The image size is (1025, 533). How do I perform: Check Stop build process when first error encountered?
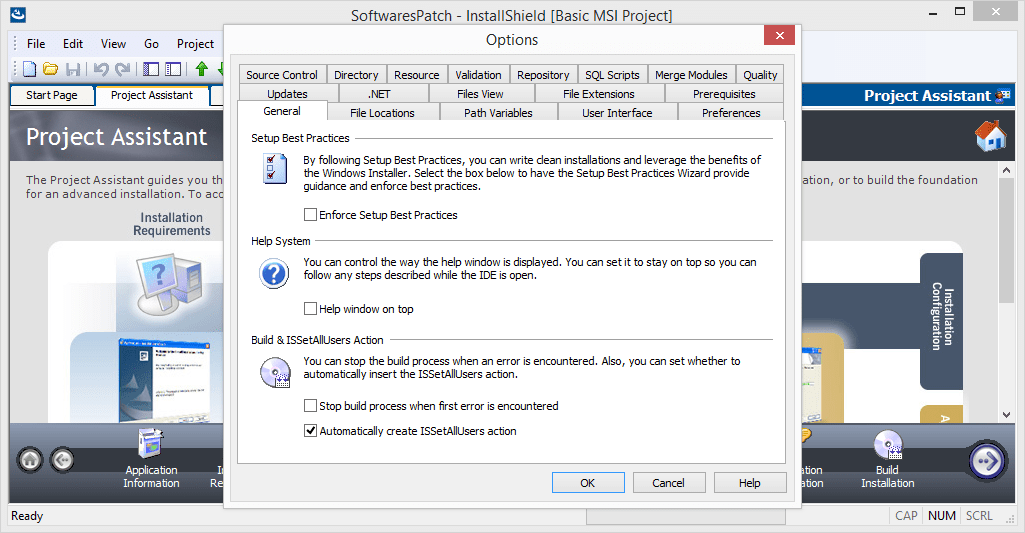coord(311,405)
